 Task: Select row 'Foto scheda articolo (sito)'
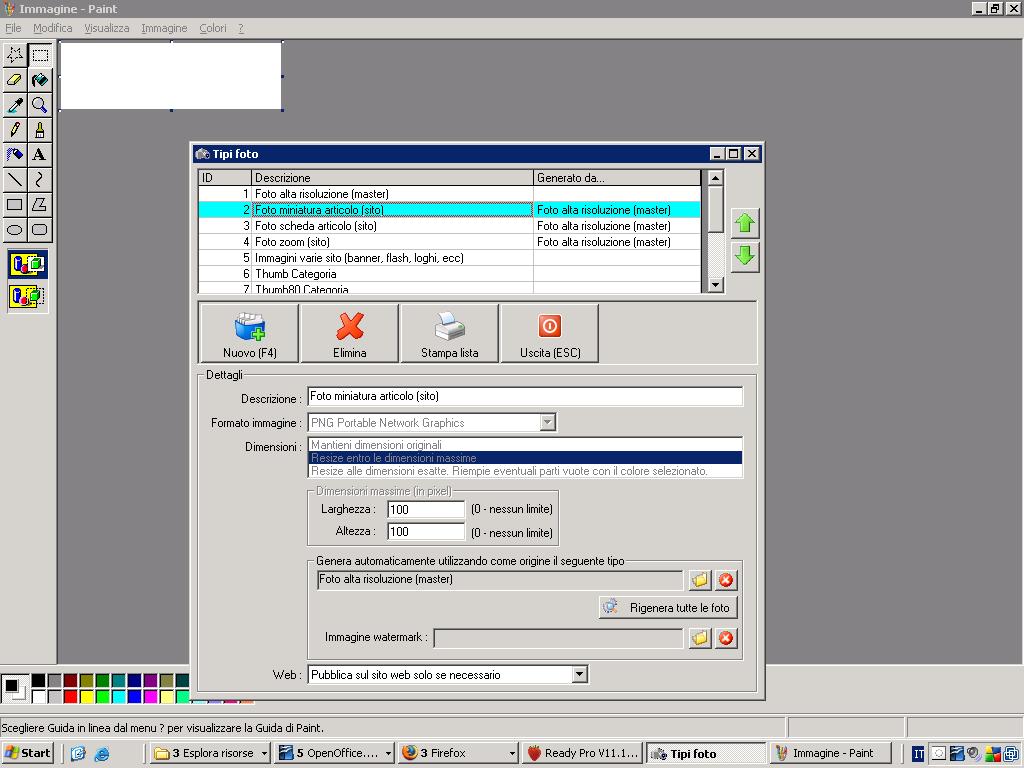click(x=450, y=226)
